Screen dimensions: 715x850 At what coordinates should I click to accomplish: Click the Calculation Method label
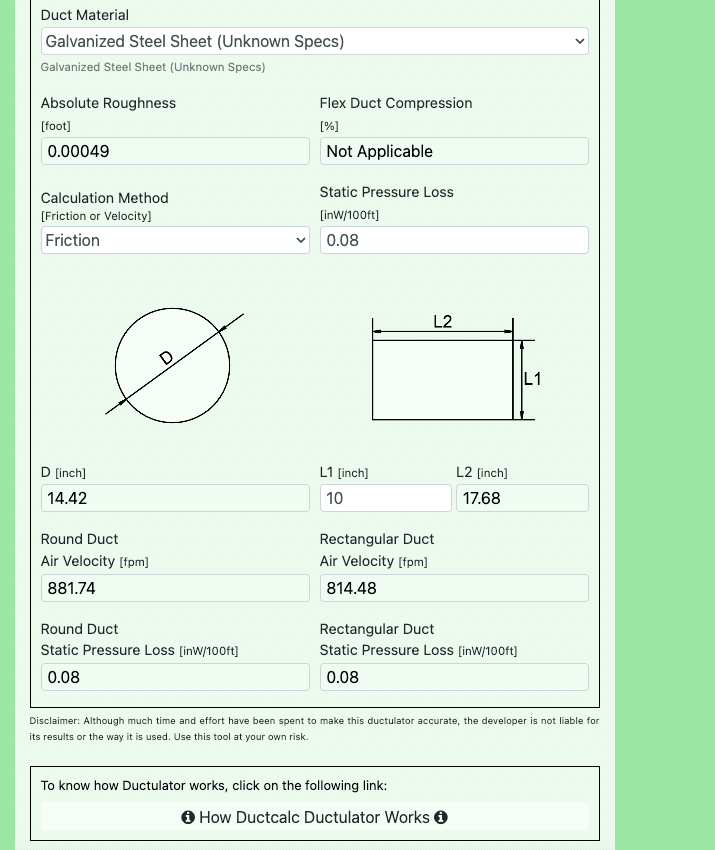105,198
